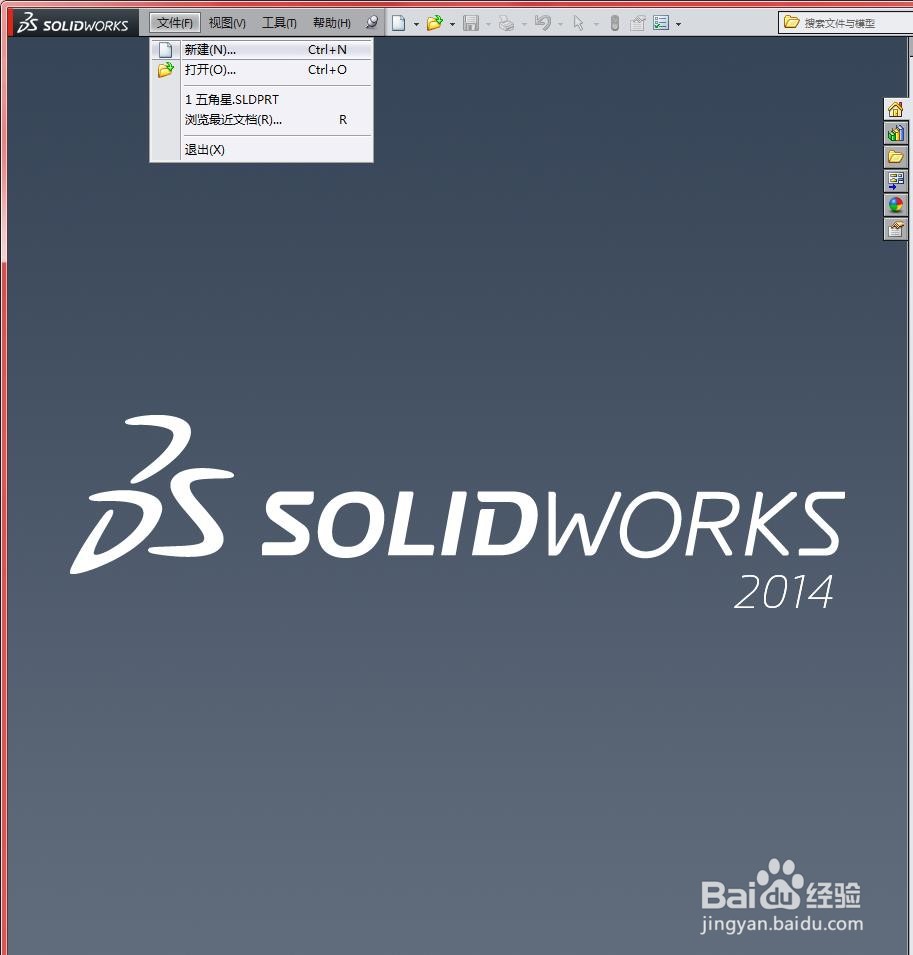Expand the Undo dropdown arrow

[560, 24]
